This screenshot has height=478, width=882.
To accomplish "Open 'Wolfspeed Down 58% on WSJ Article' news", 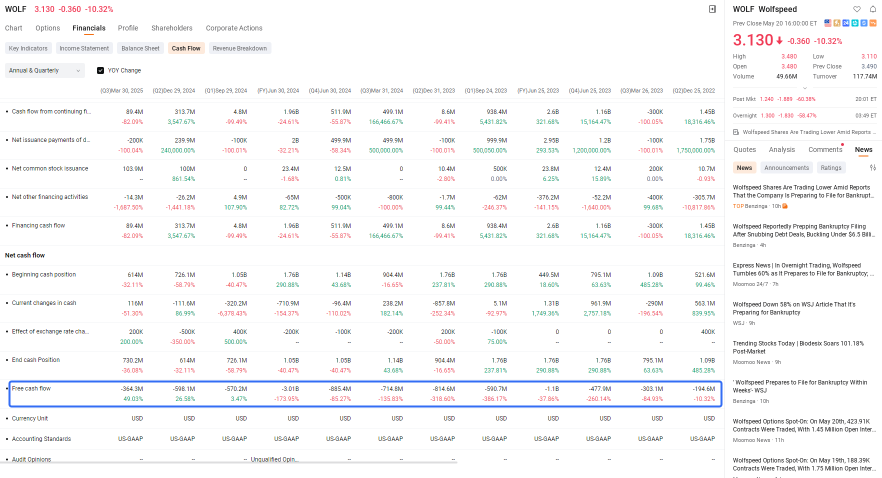I will point(794,308).
